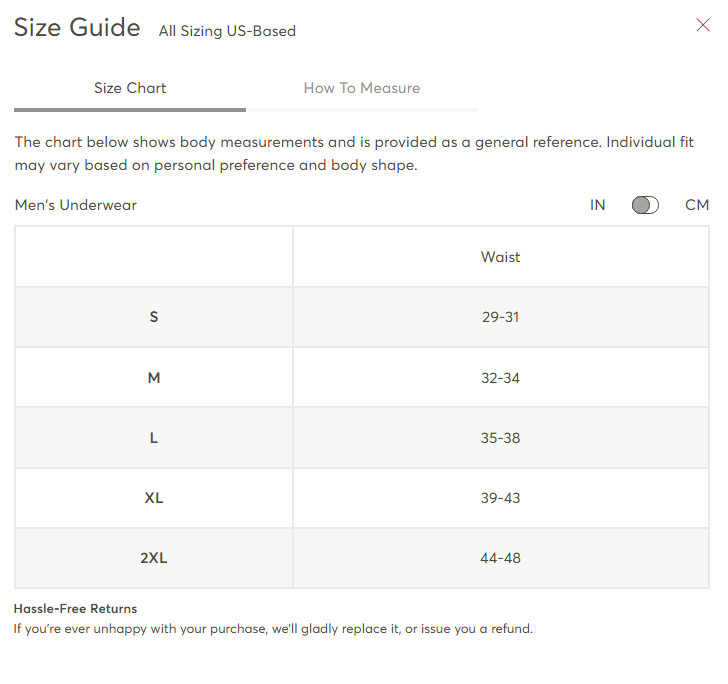Toggle the IN/CM unit switch
This screenshot has width=728, height=684.
645,205
